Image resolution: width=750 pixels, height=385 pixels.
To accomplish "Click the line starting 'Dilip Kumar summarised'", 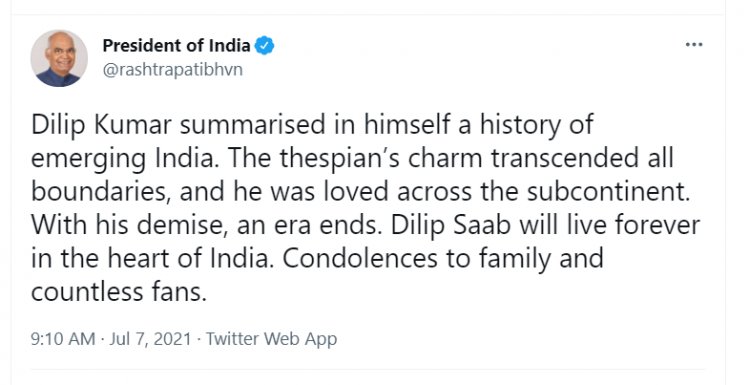I will pos(312,125).
